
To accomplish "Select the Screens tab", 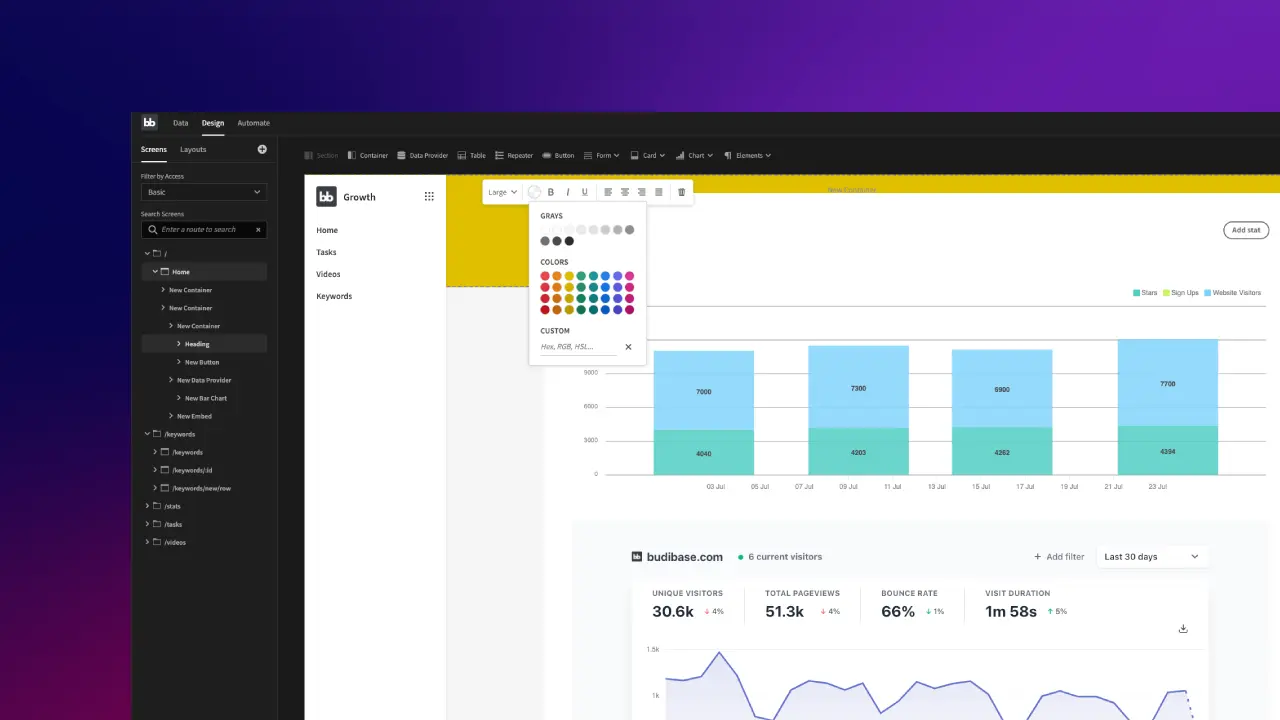I will (154, 149).
